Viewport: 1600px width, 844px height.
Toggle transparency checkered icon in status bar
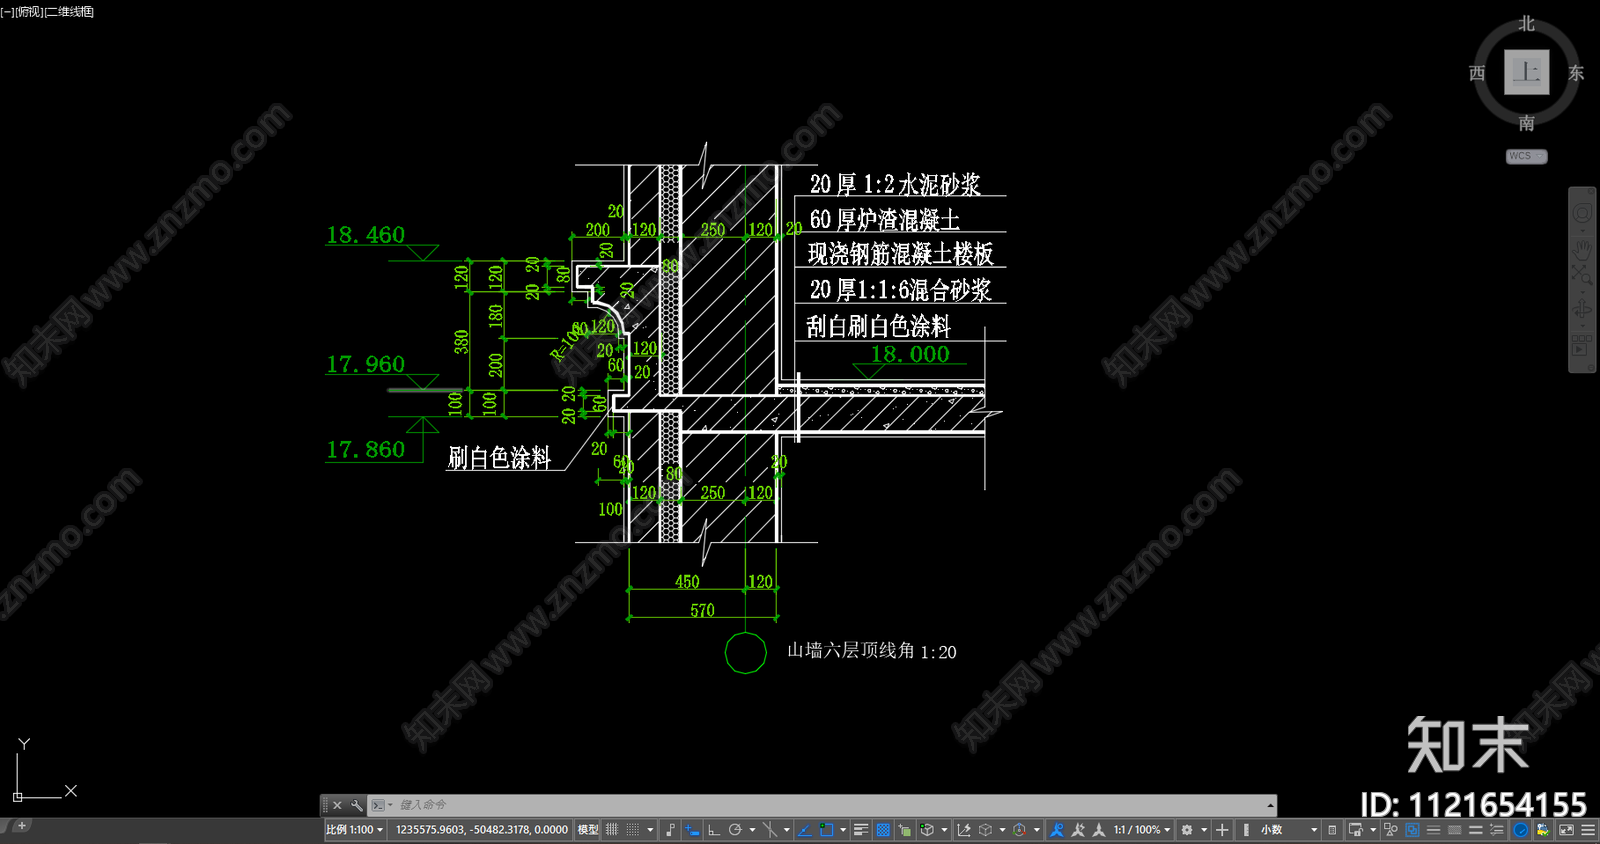tap(883, 830)
